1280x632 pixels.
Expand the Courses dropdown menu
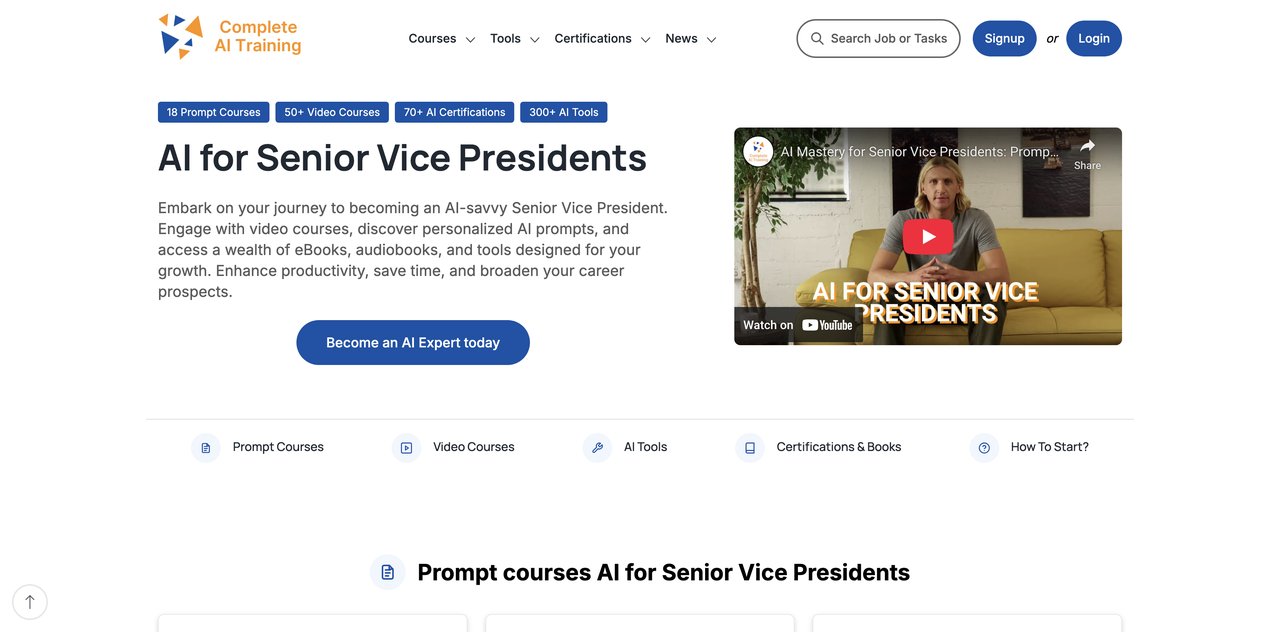pos(442,39)
